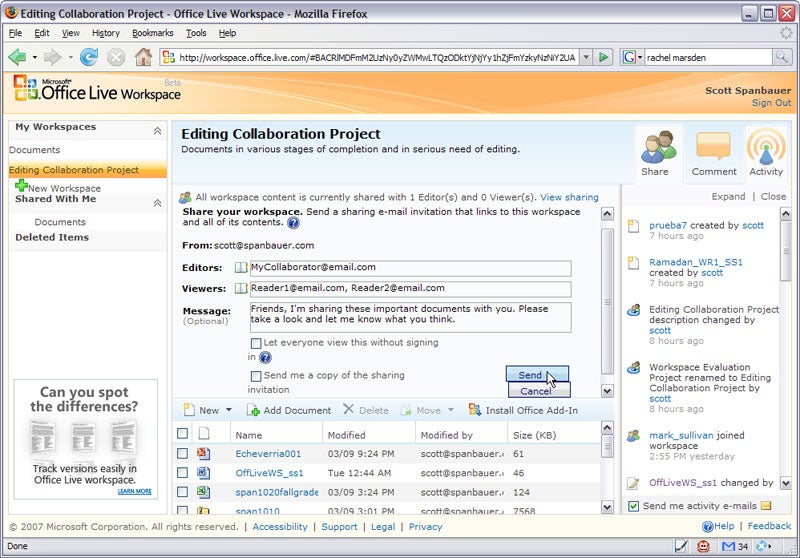This screenshot has height=558, width=800.
Task: Click the help icon after 'without signing in'
Action: click(265, 358)
